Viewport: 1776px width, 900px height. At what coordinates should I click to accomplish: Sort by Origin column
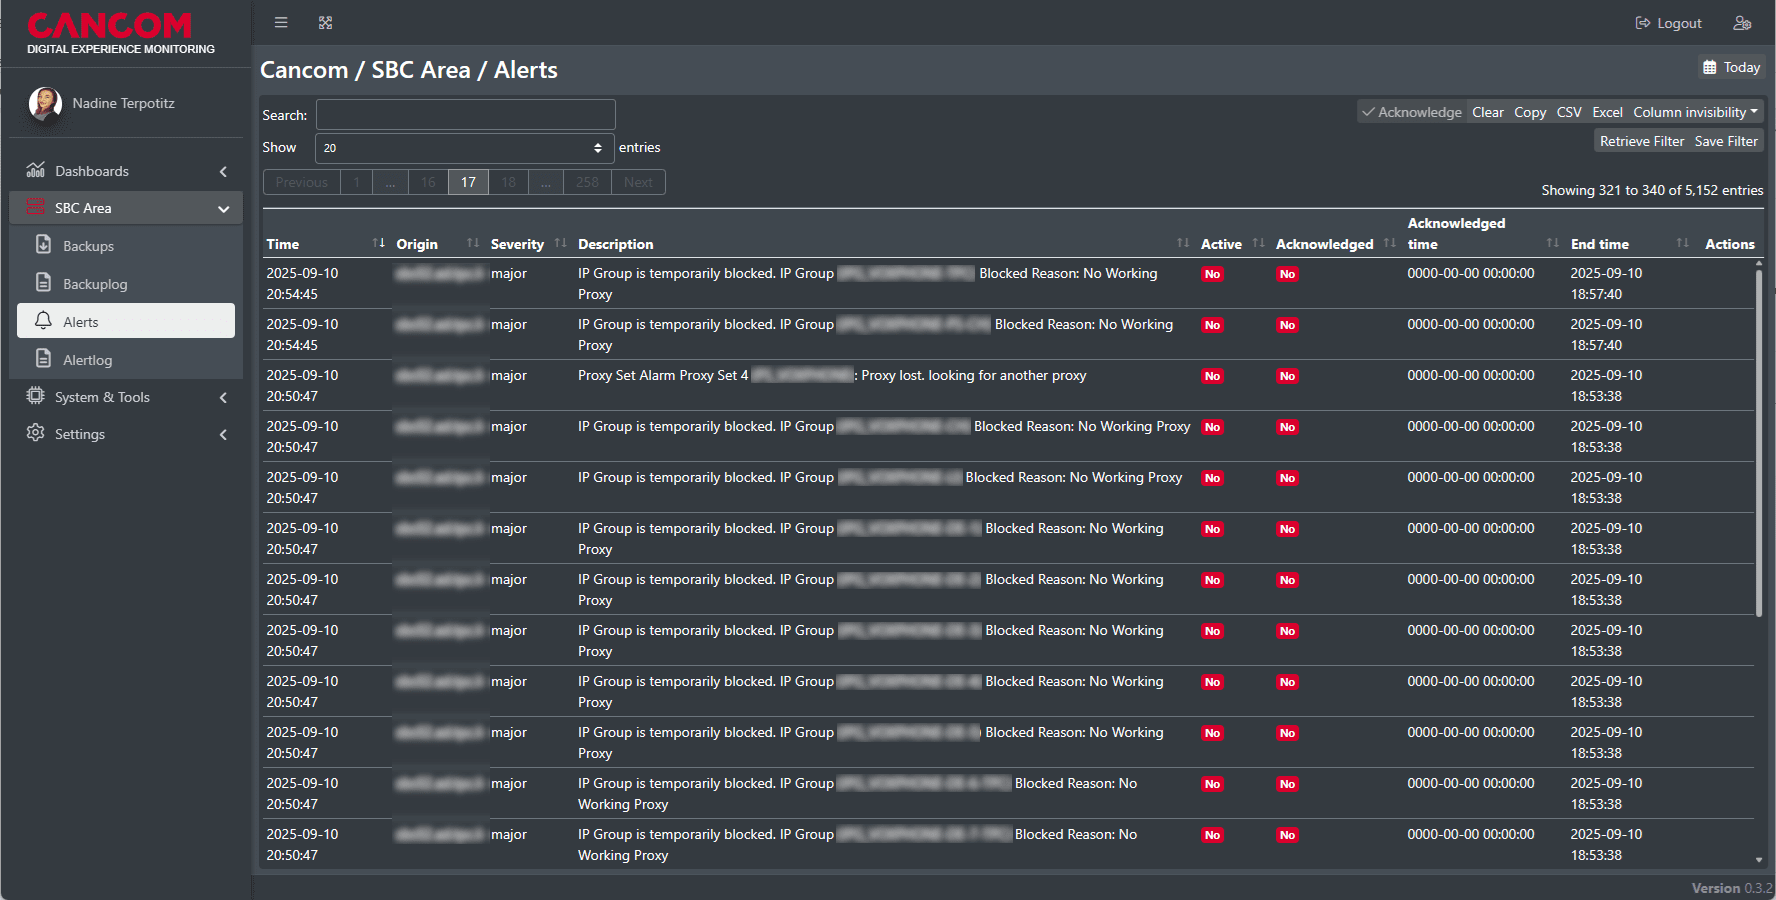(438, 244)
